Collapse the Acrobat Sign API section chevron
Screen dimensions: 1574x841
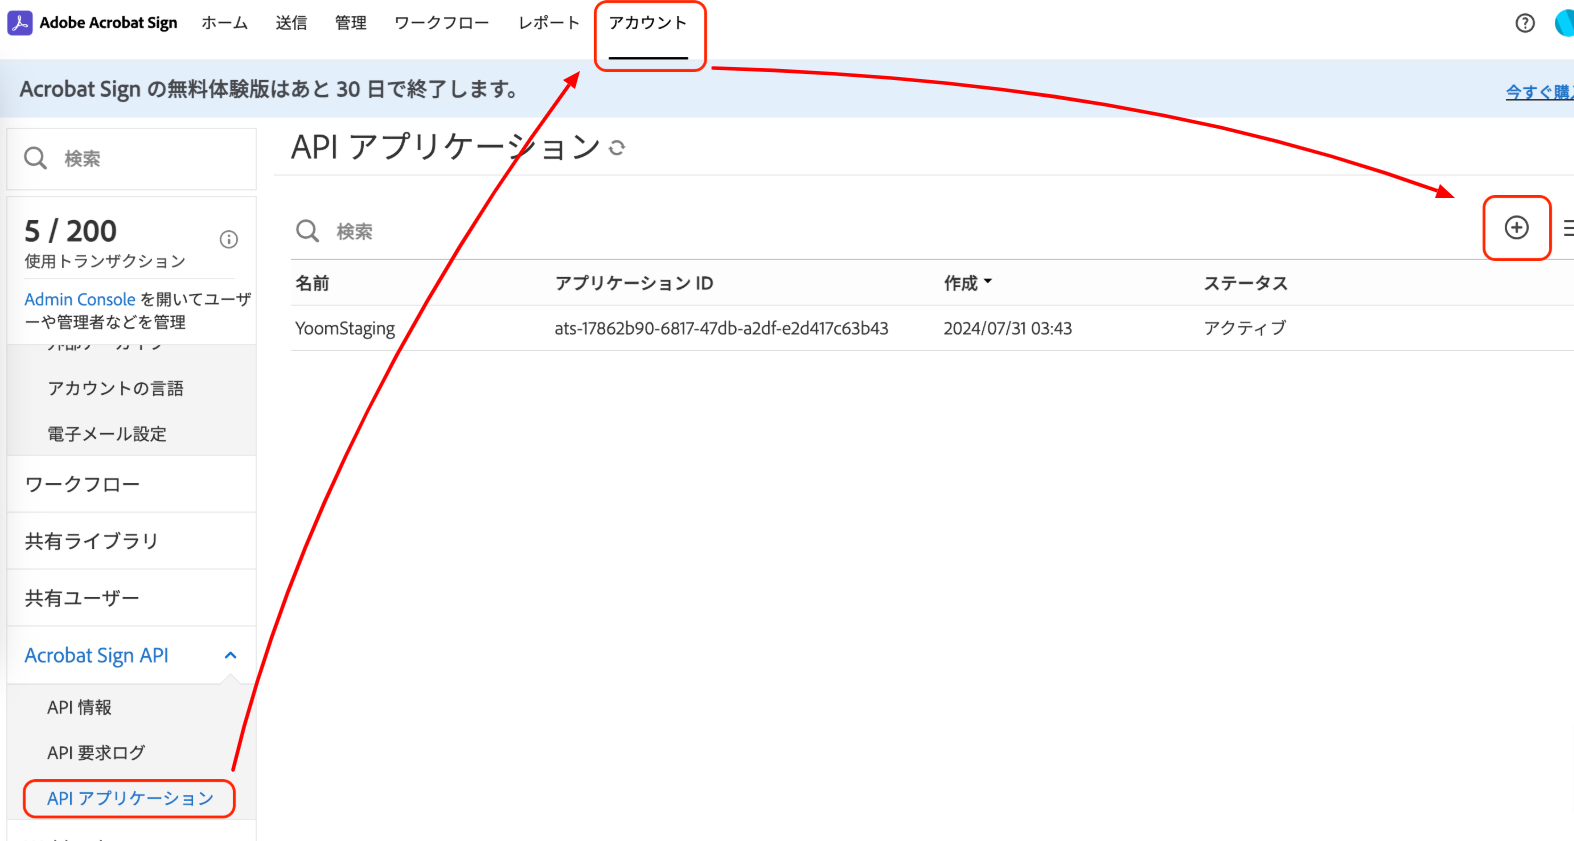coord(231,655)
